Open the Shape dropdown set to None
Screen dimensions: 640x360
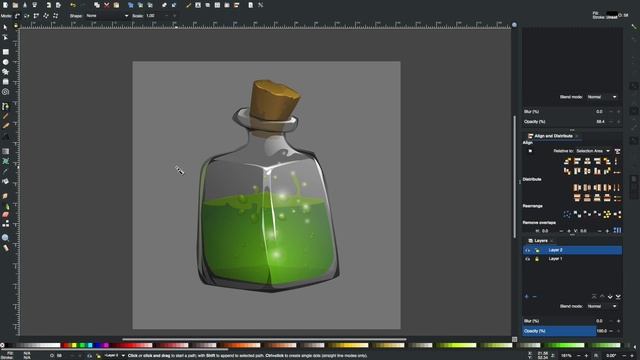(x=107, y=16)
